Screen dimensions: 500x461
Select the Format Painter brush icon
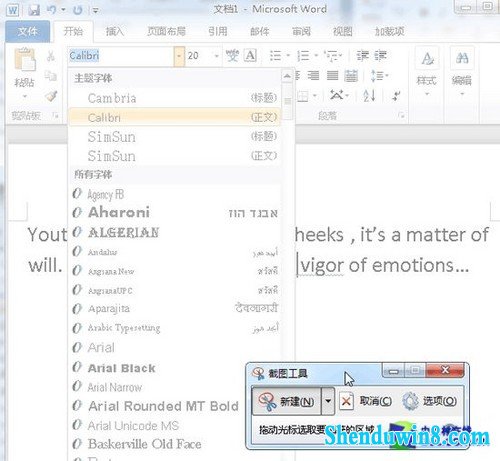tap(51, 96)
